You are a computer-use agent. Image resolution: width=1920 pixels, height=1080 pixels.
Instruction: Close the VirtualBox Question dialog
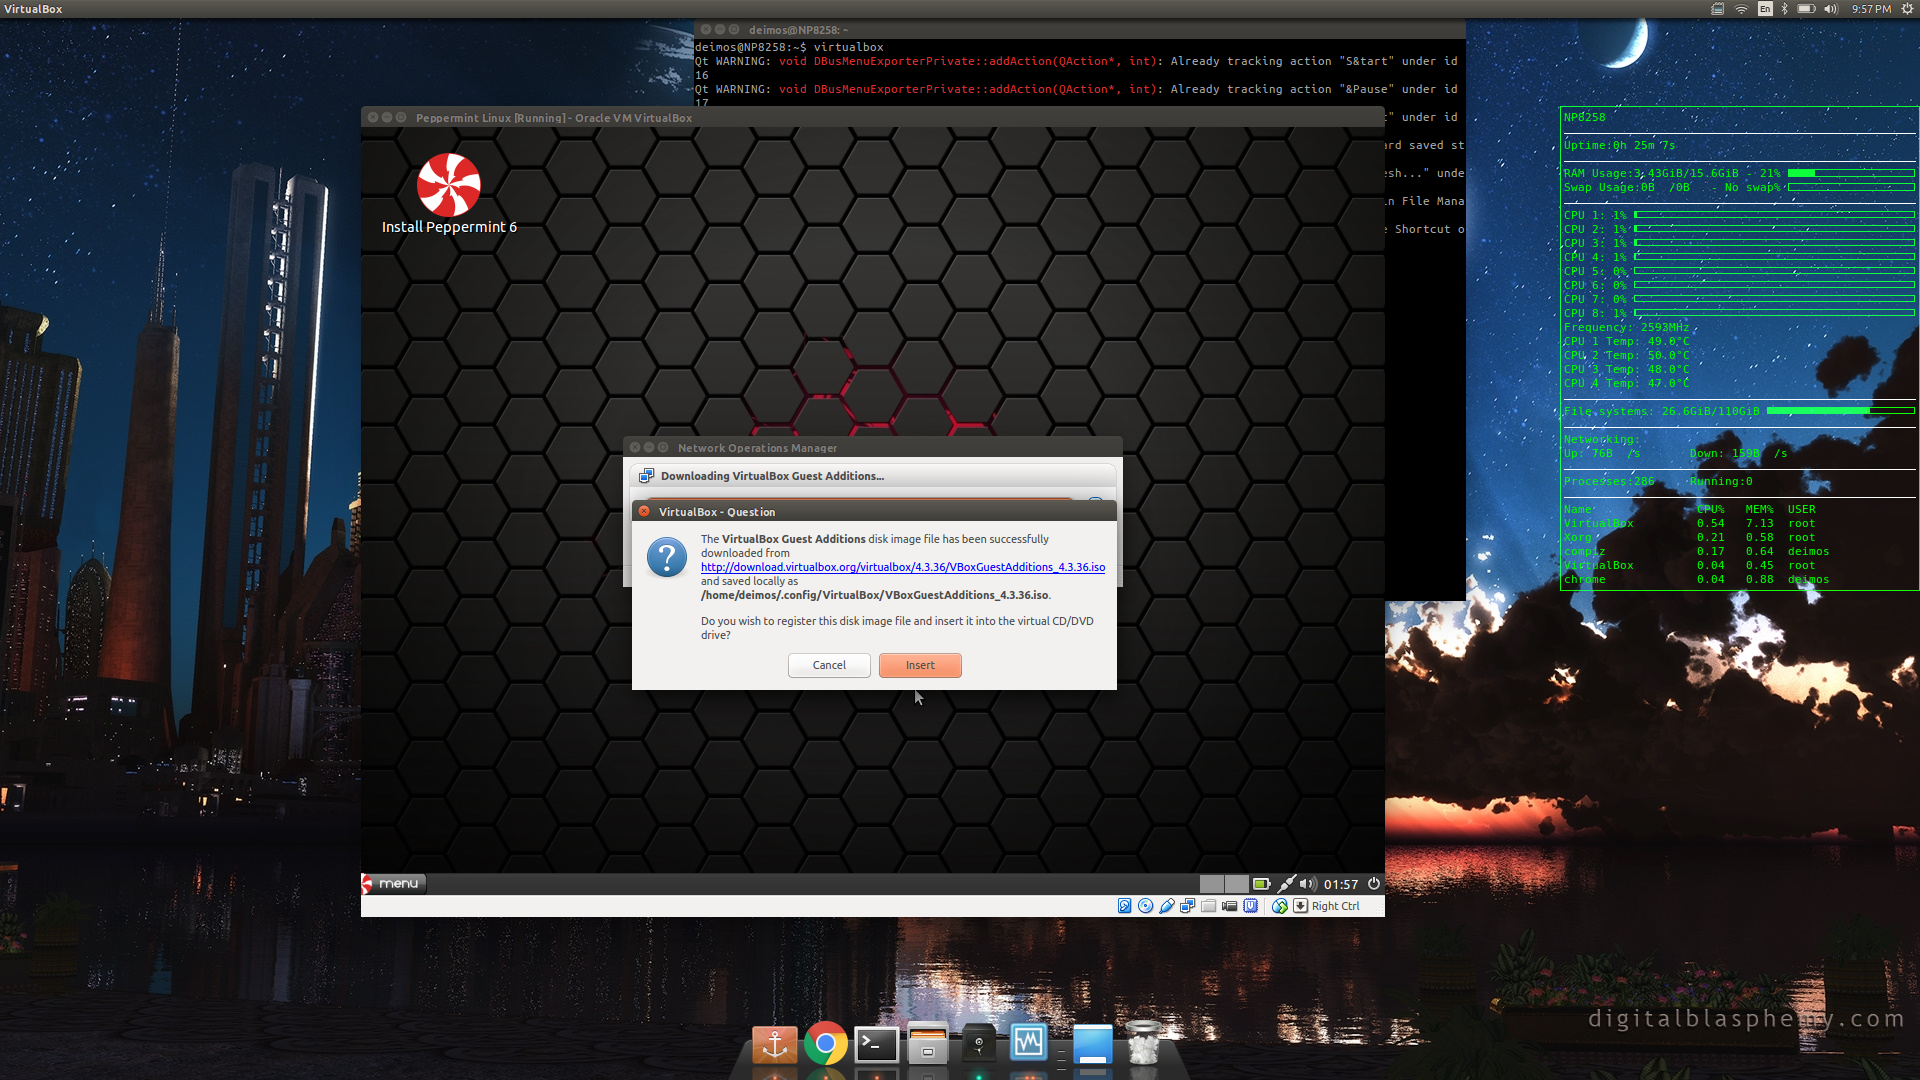(644, 511)
